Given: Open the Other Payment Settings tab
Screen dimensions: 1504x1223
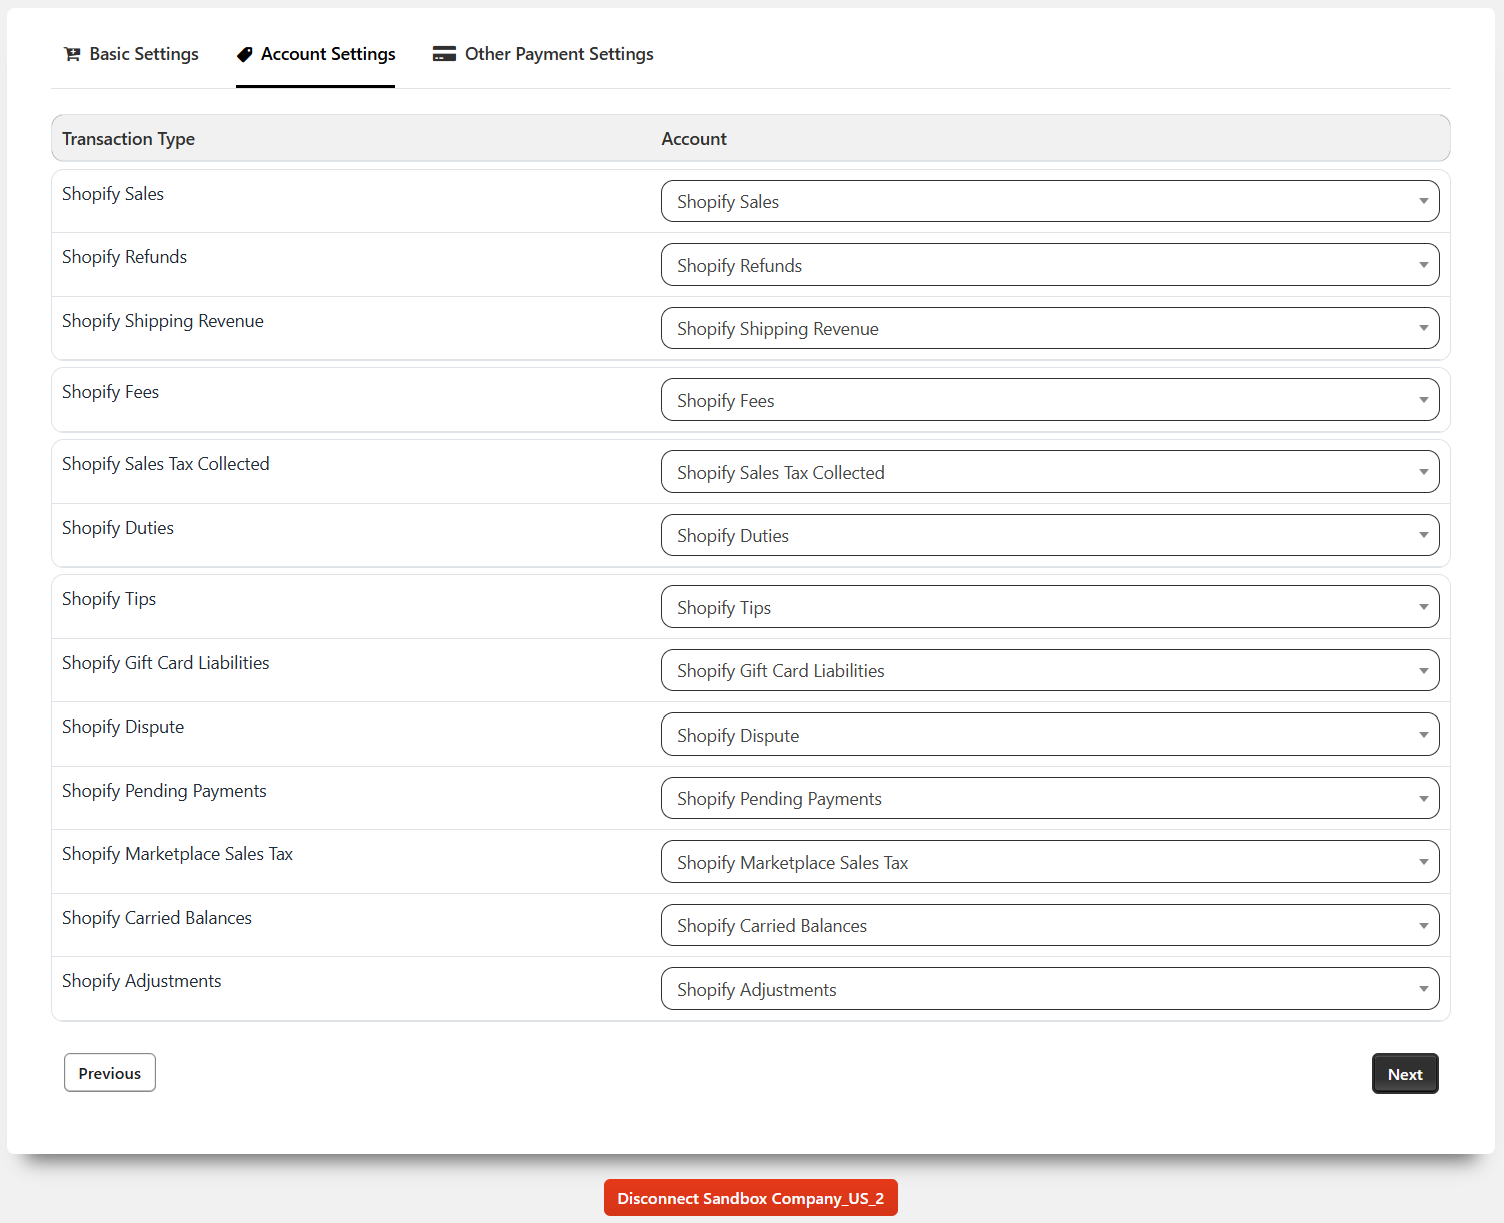Looking at the screenshot, I should click(543, 54).
